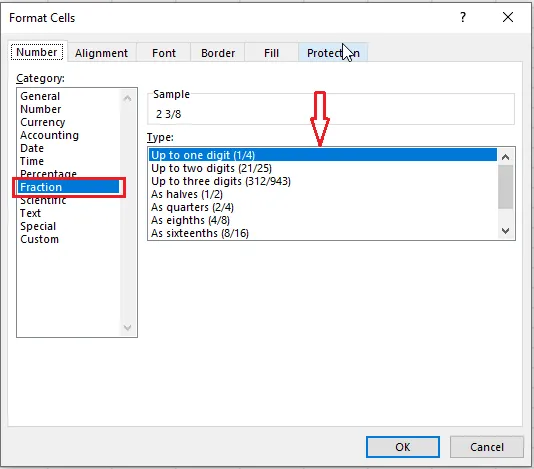This screenshot has height=469, width=534.
Task: Click the Cancel button
Action: 487,447
